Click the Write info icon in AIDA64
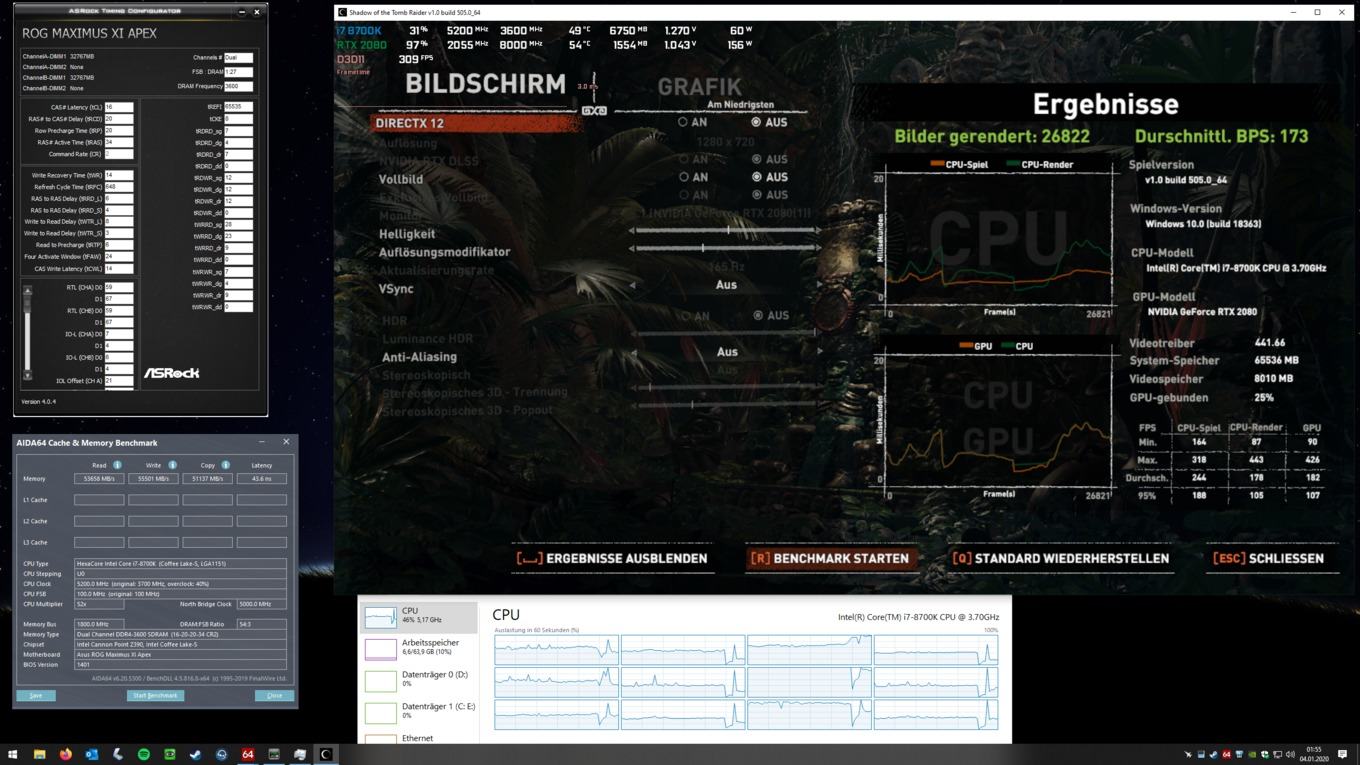Viewport: 1360px width, 765px height. coord(172,465)
